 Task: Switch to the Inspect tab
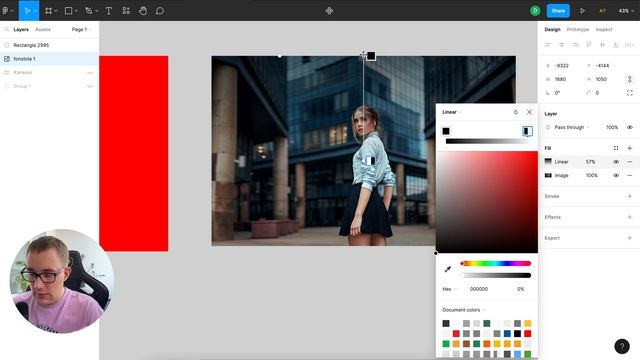[x=604, y=29]
